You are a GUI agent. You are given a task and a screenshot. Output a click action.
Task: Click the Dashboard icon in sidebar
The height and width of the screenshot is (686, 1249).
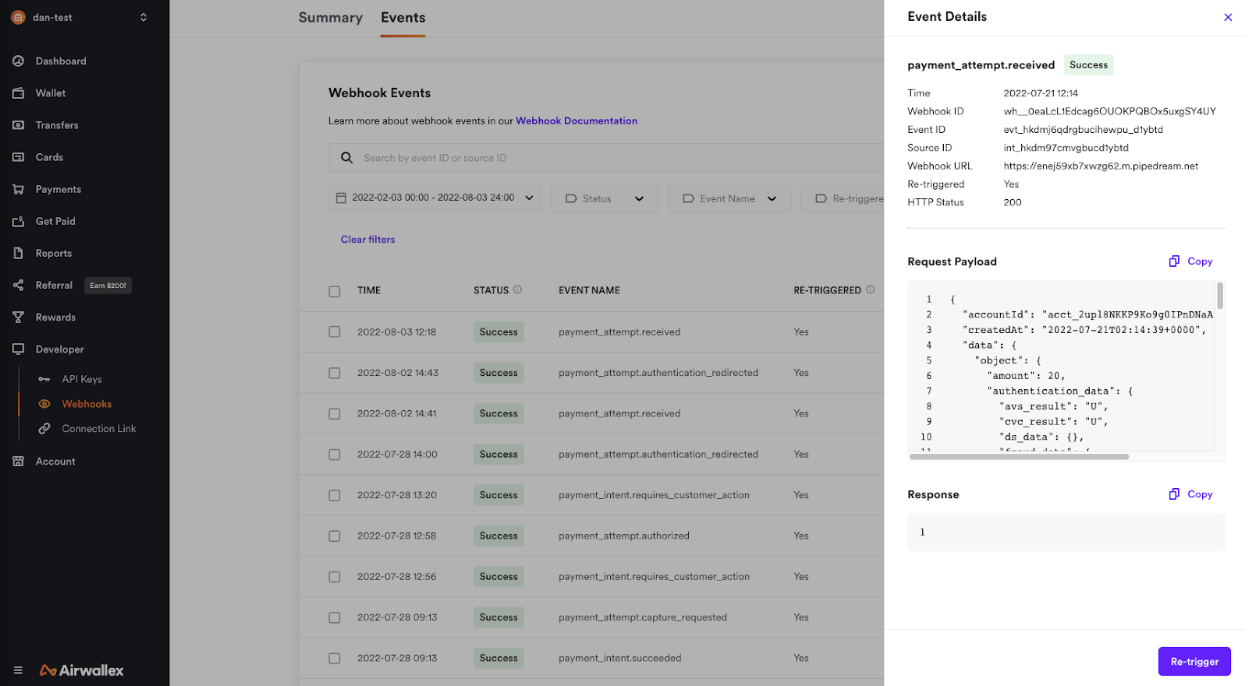(18, 61)
